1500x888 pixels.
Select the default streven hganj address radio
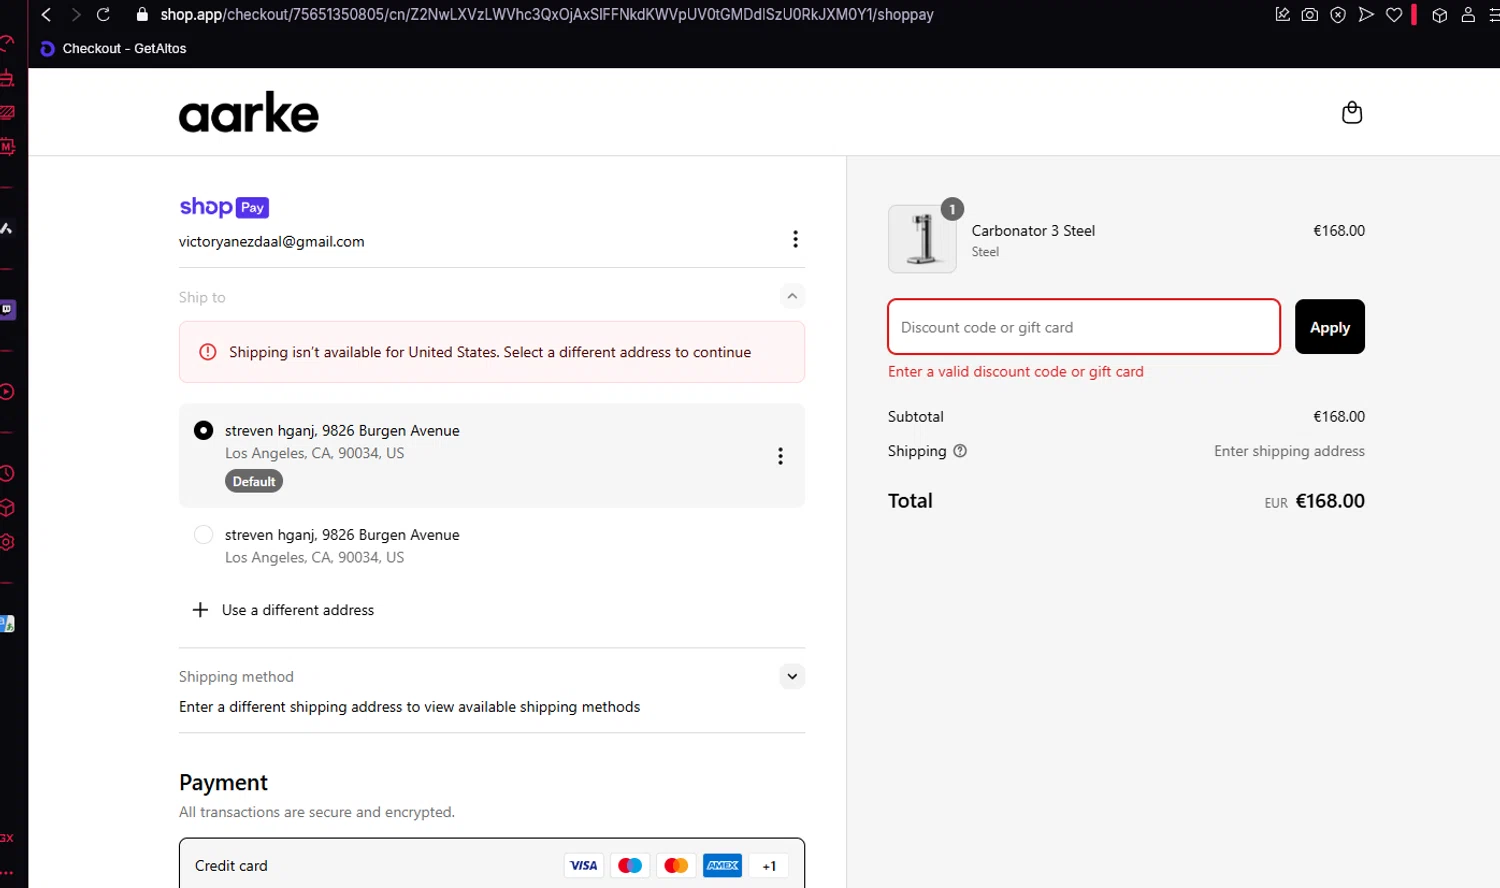pyautogui.click(x=203, y=430)
